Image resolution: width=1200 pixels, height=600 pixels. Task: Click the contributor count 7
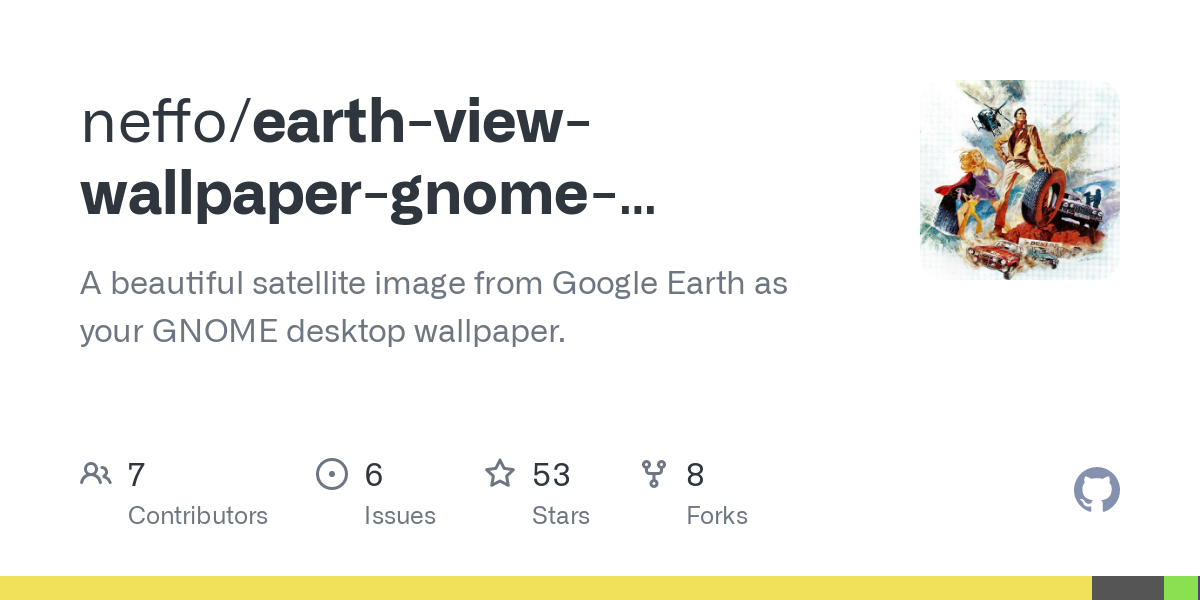pyautogui.click(x=137, y=474)
